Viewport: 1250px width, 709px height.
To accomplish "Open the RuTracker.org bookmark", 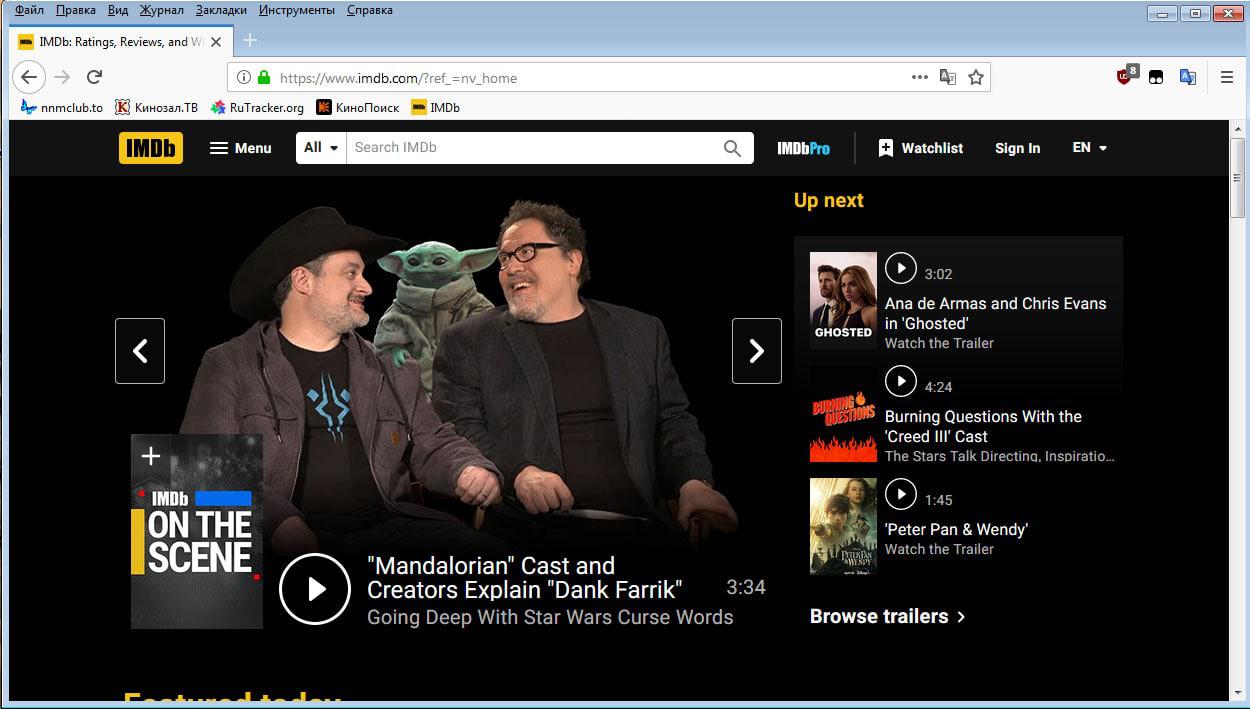I will coord(258,107).
